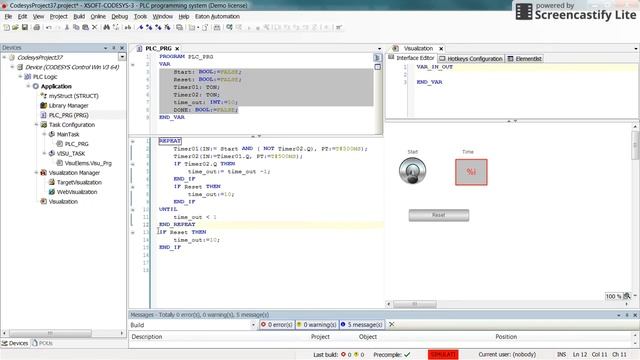
Task: Click the TargetVisualization tree icon
Action: [51, 182]
